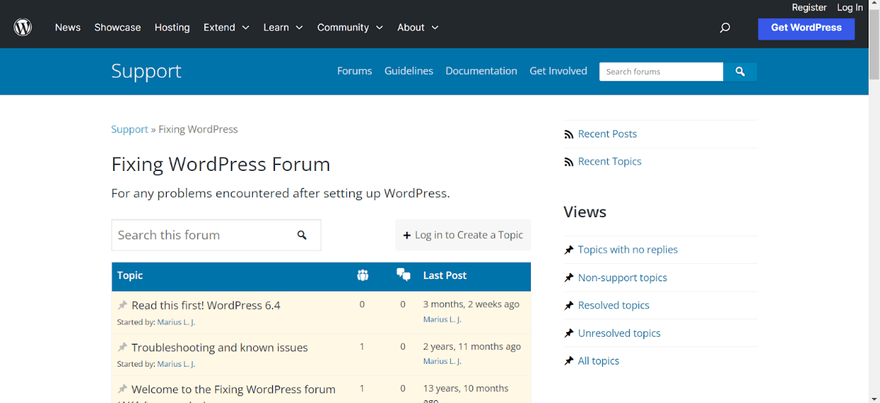View Non-support topics
Image resolution: width=880 pixels, height=403 pixels.
click(x=622, y=278)
